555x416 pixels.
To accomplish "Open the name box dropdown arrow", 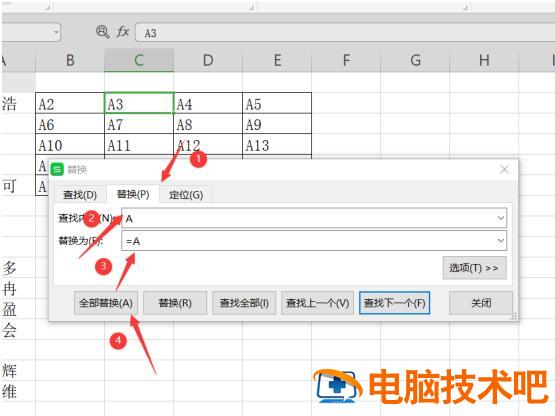I will (x=56, y=32).
